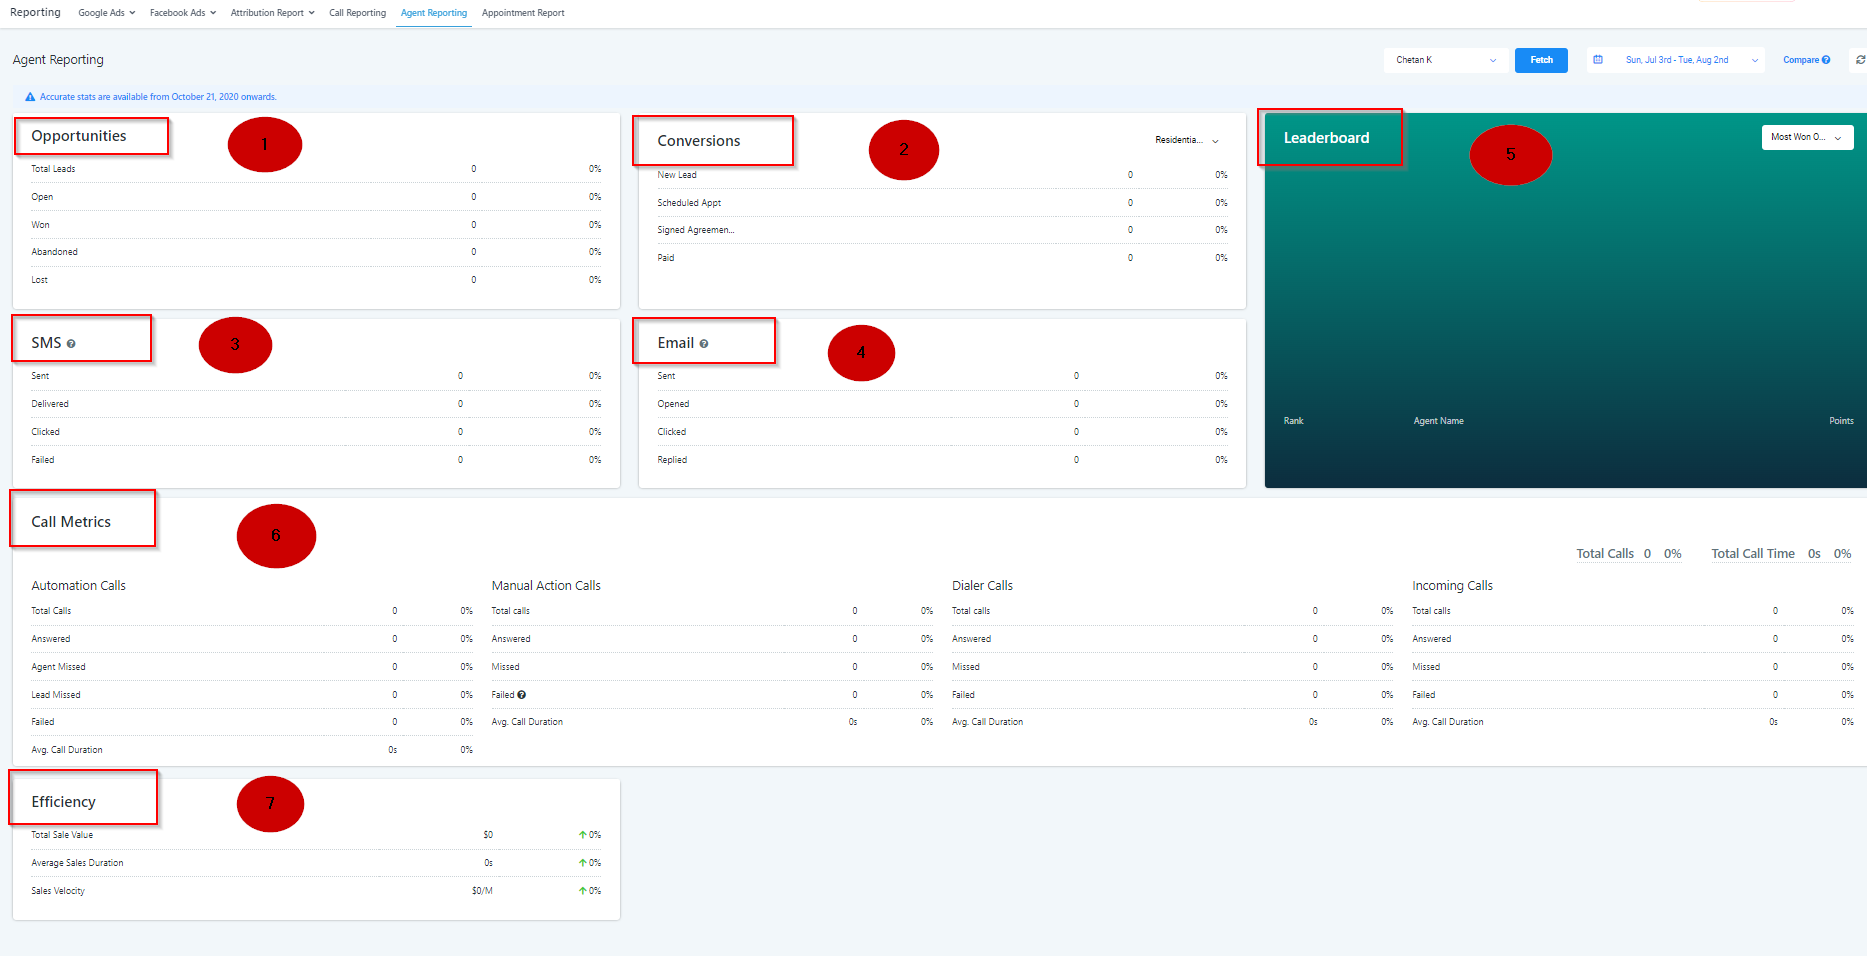
Task: Open the Chetan K agent dropdown
Action: (1445, 60)
